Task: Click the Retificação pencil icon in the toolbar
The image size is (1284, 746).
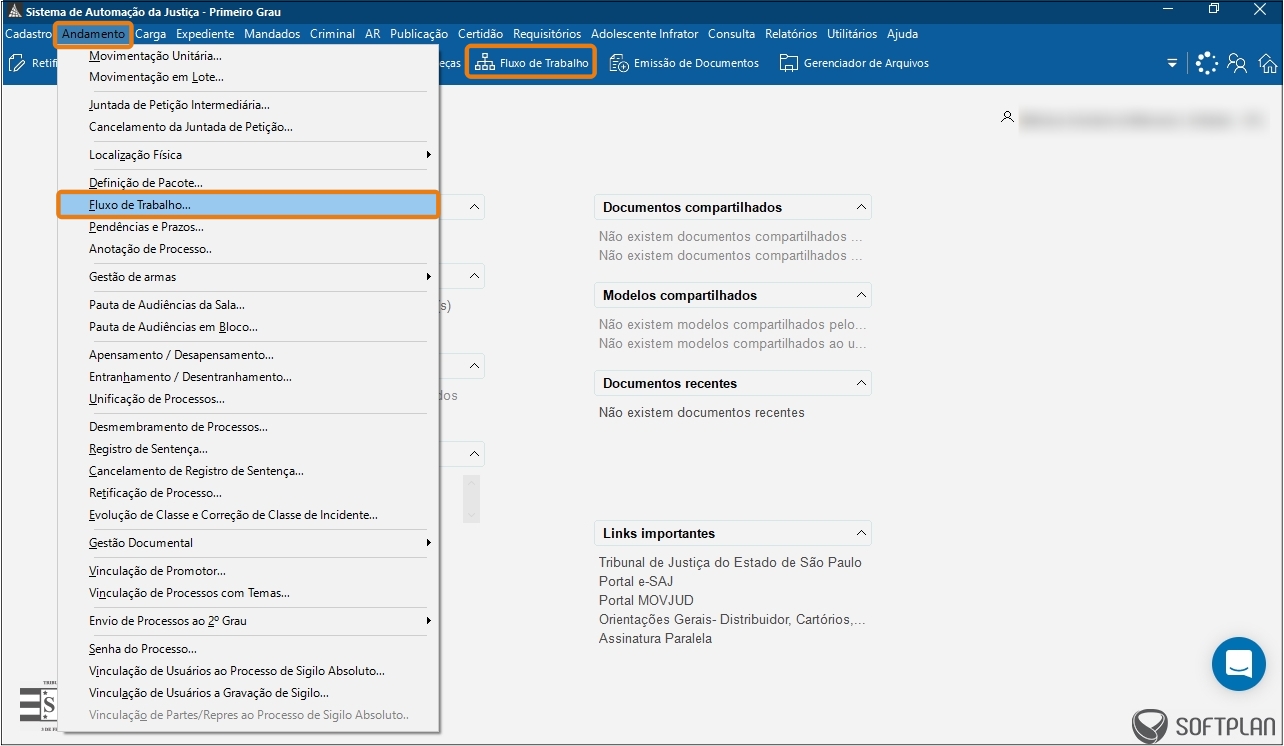Action: point(17,63)
